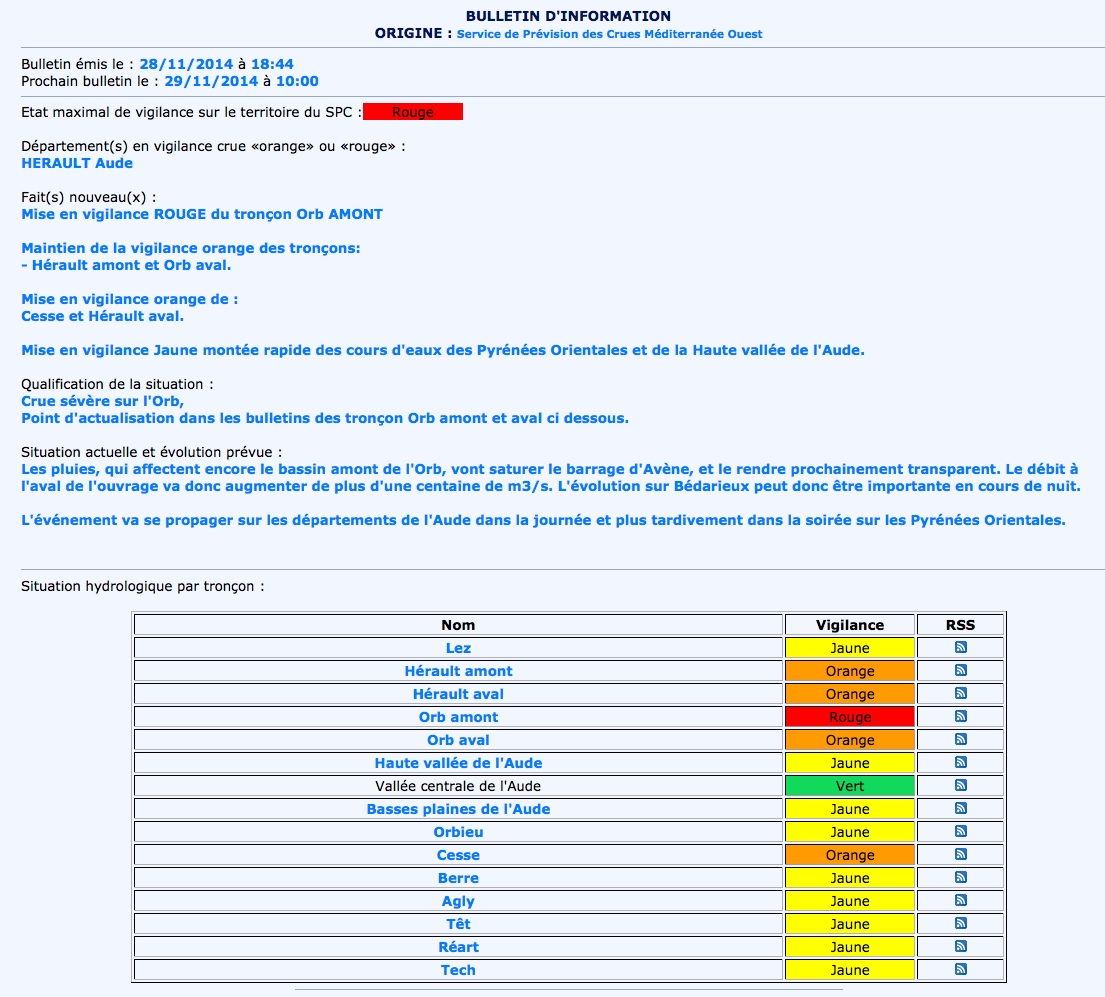
Task: Open RSS feed for Hérault amont
Action: (x=961, y=670)
